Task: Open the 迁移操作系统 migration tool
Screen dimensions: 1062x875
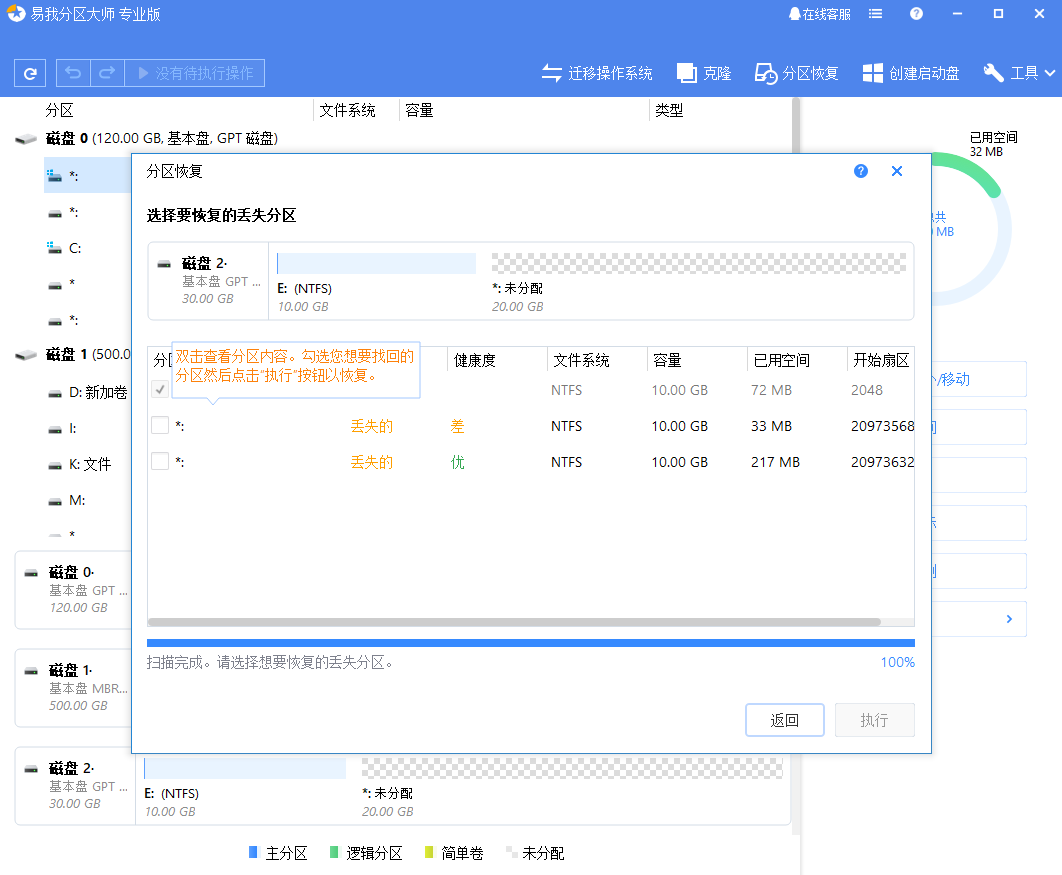Action: point(597,72)
